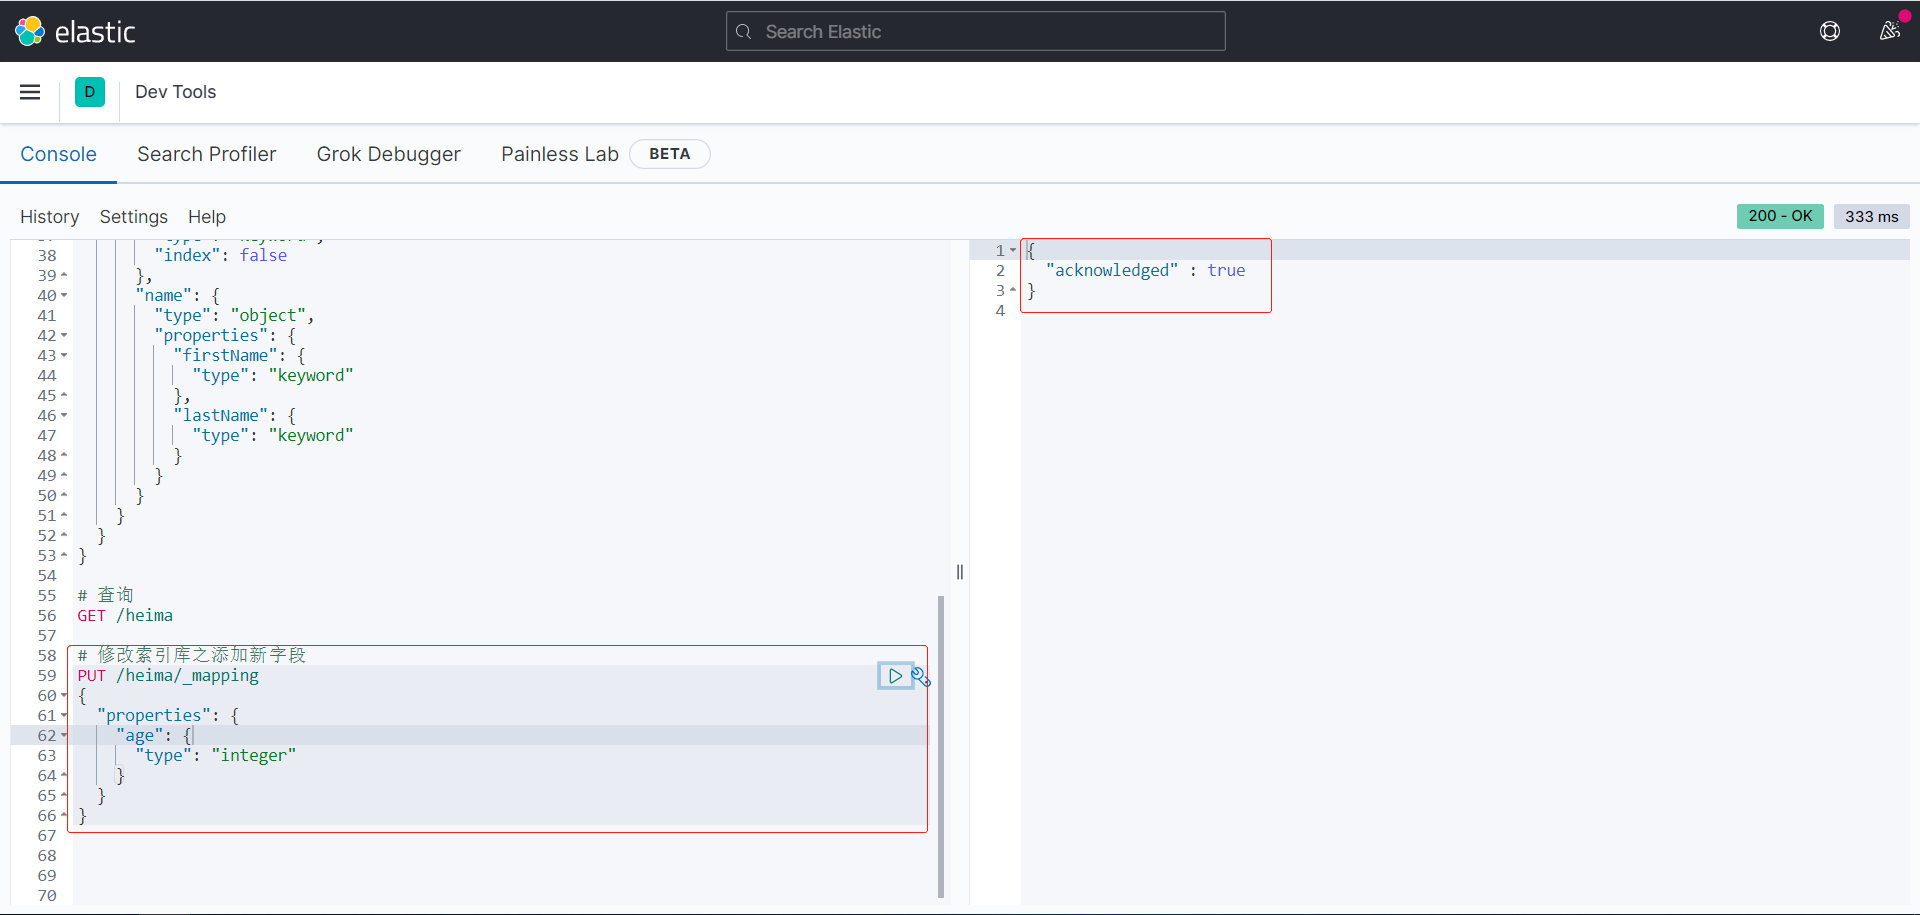Click the 333 ms response time badge
Screen dimensions: 1920x915
[x=1871, y=216]
